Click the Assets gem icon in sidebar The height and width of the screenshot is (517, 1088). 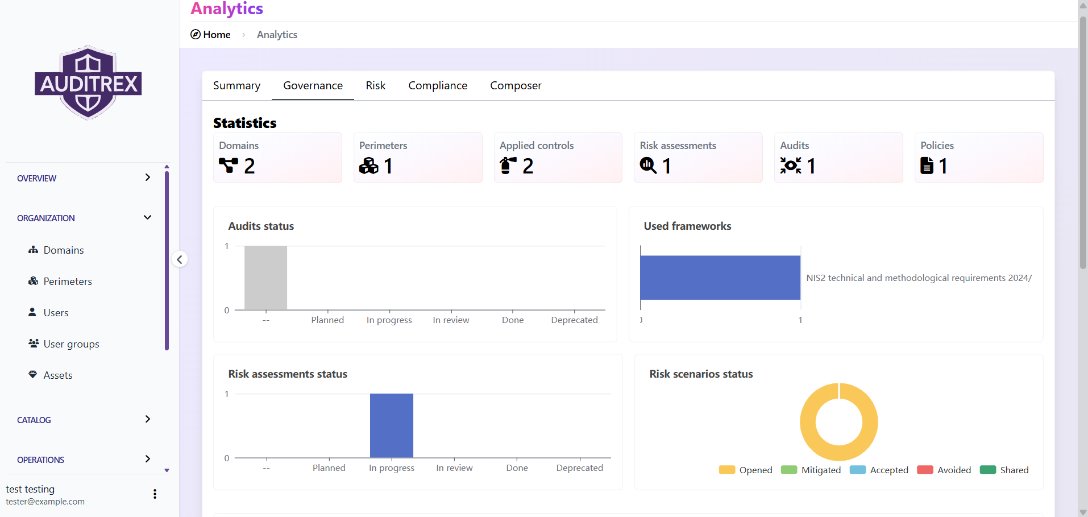33,376
